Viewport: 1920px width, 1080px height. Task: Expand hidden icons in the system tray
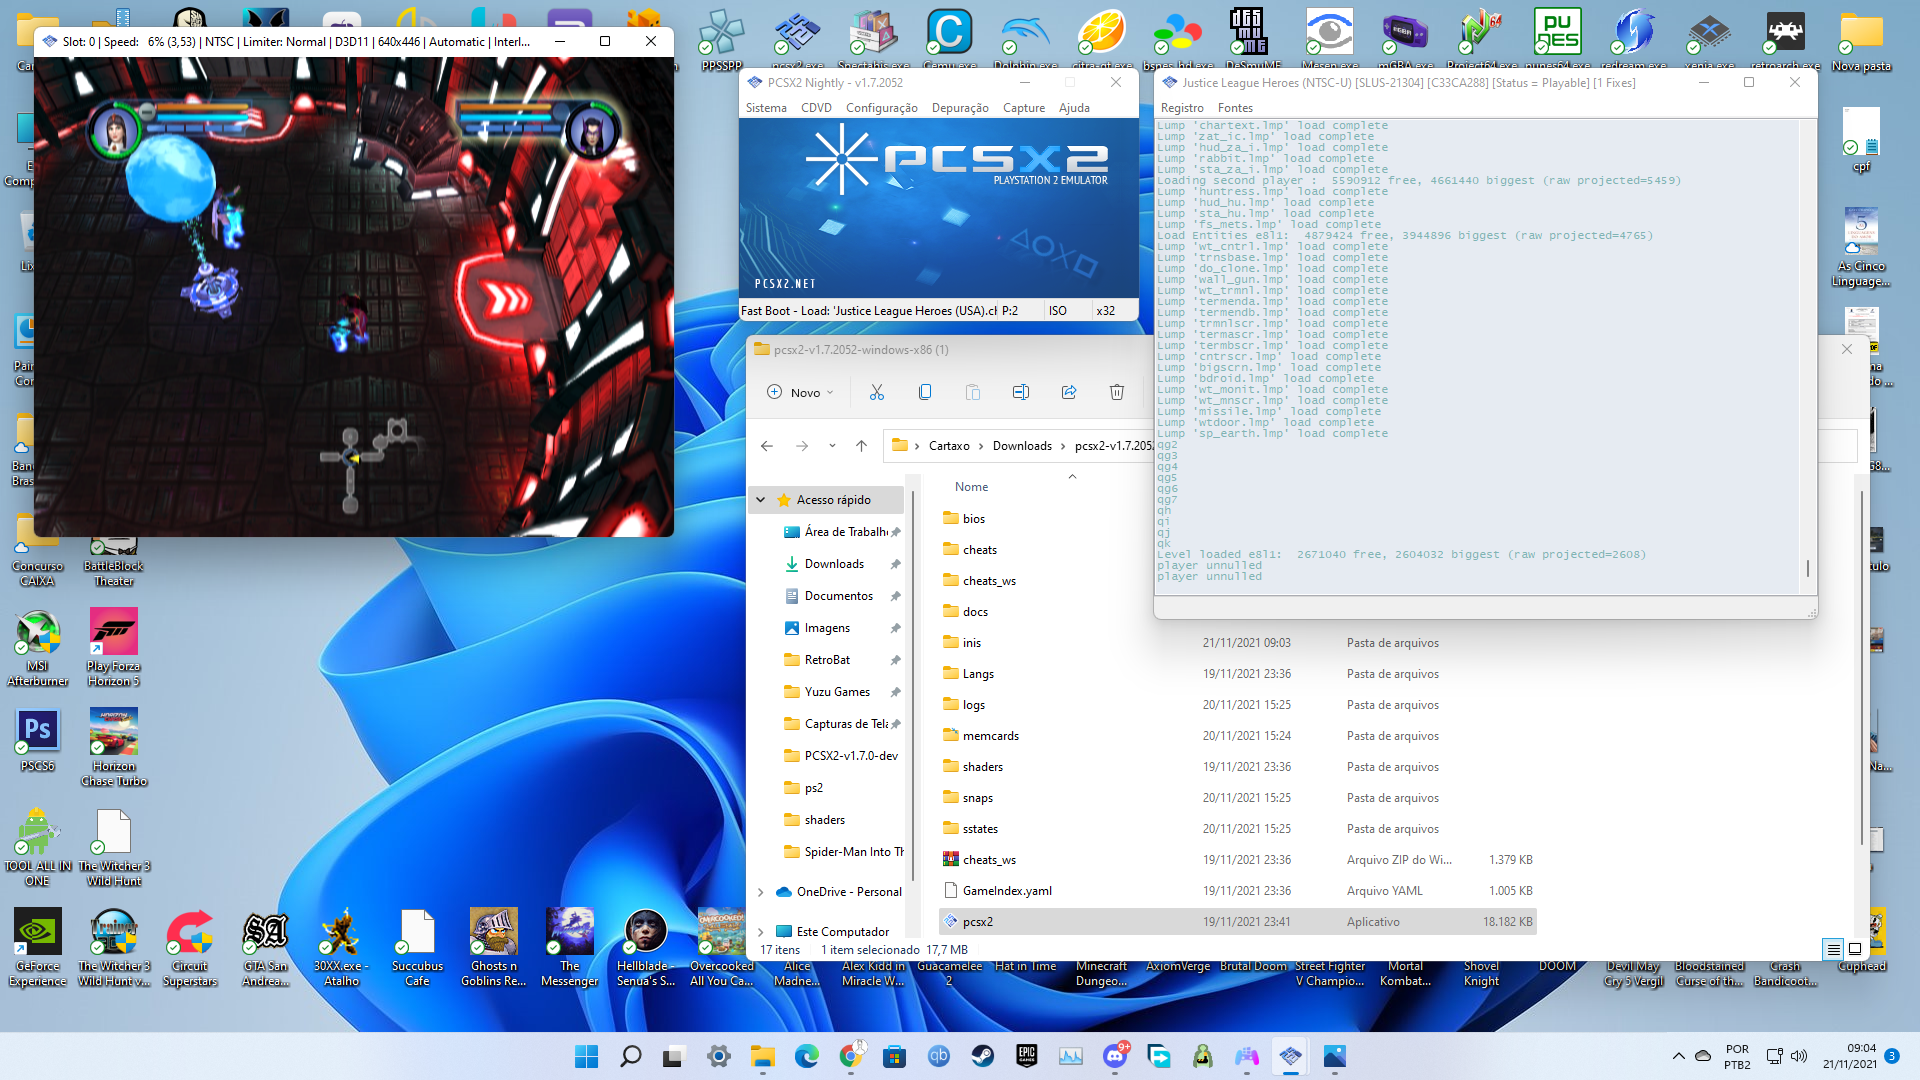(x=1680, y=1056)
